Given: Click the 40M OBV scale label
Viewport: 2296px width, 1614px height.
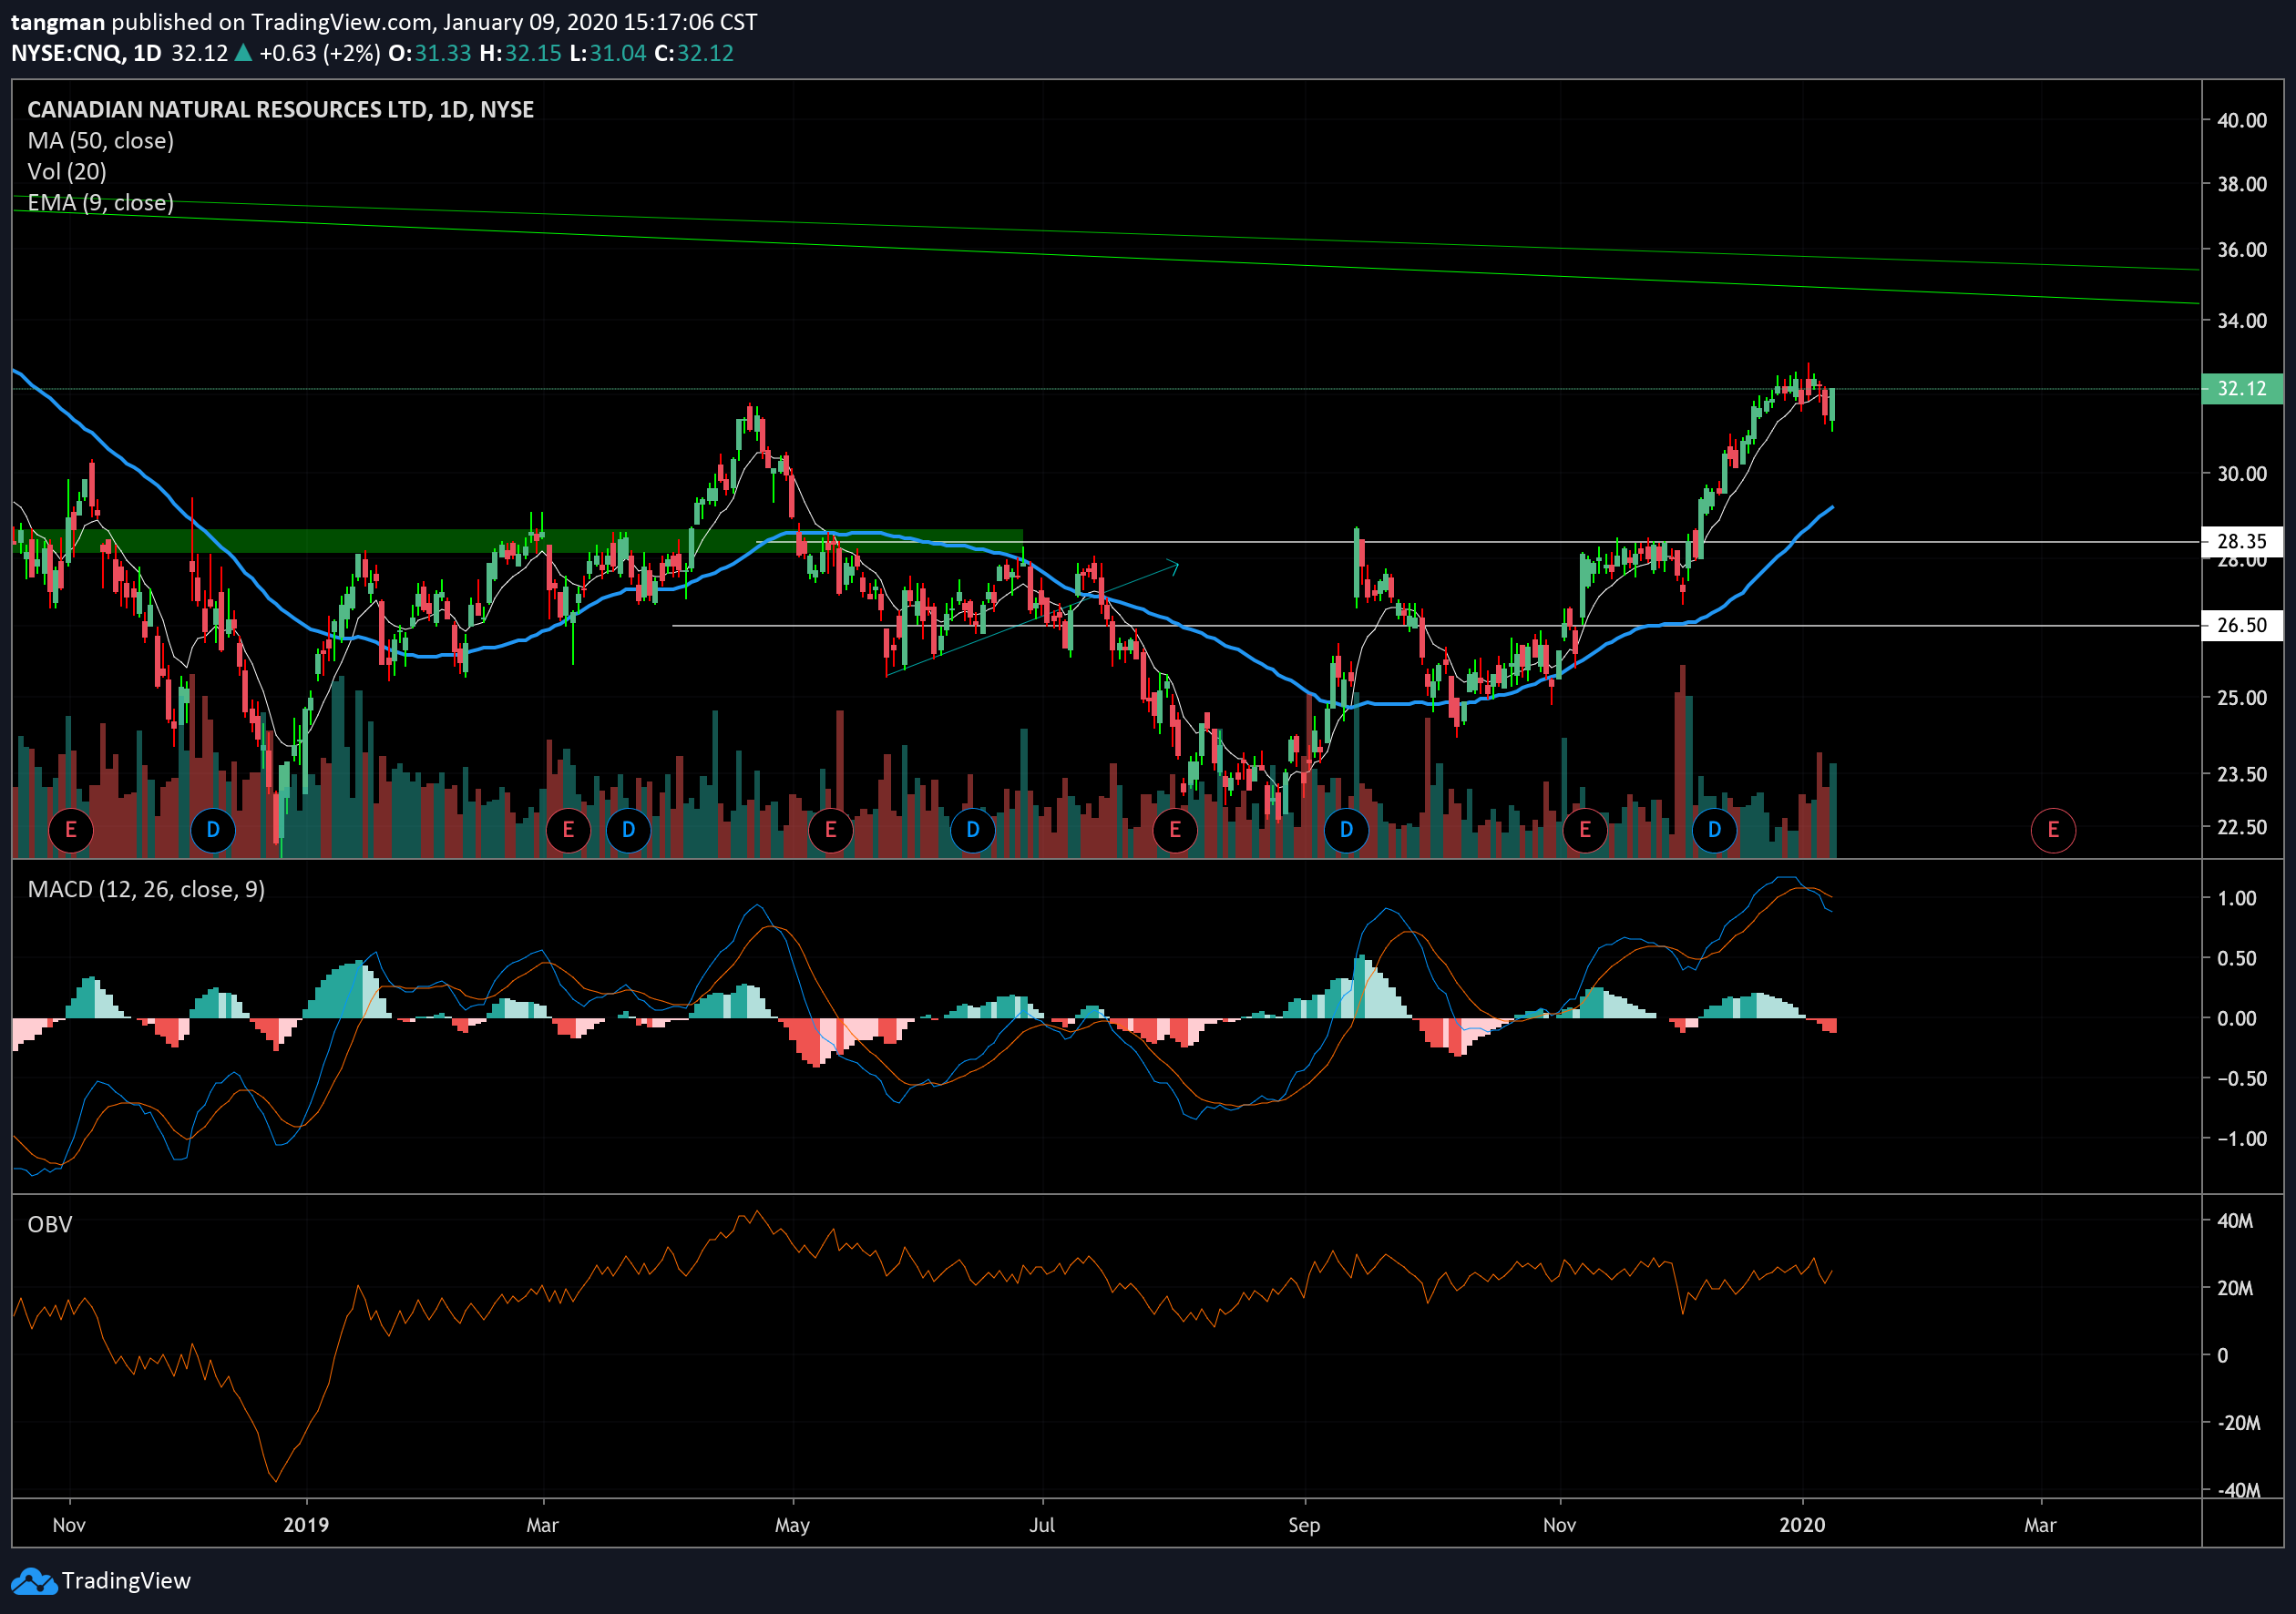Looking at the screenshot, I should [2235, 1221].
